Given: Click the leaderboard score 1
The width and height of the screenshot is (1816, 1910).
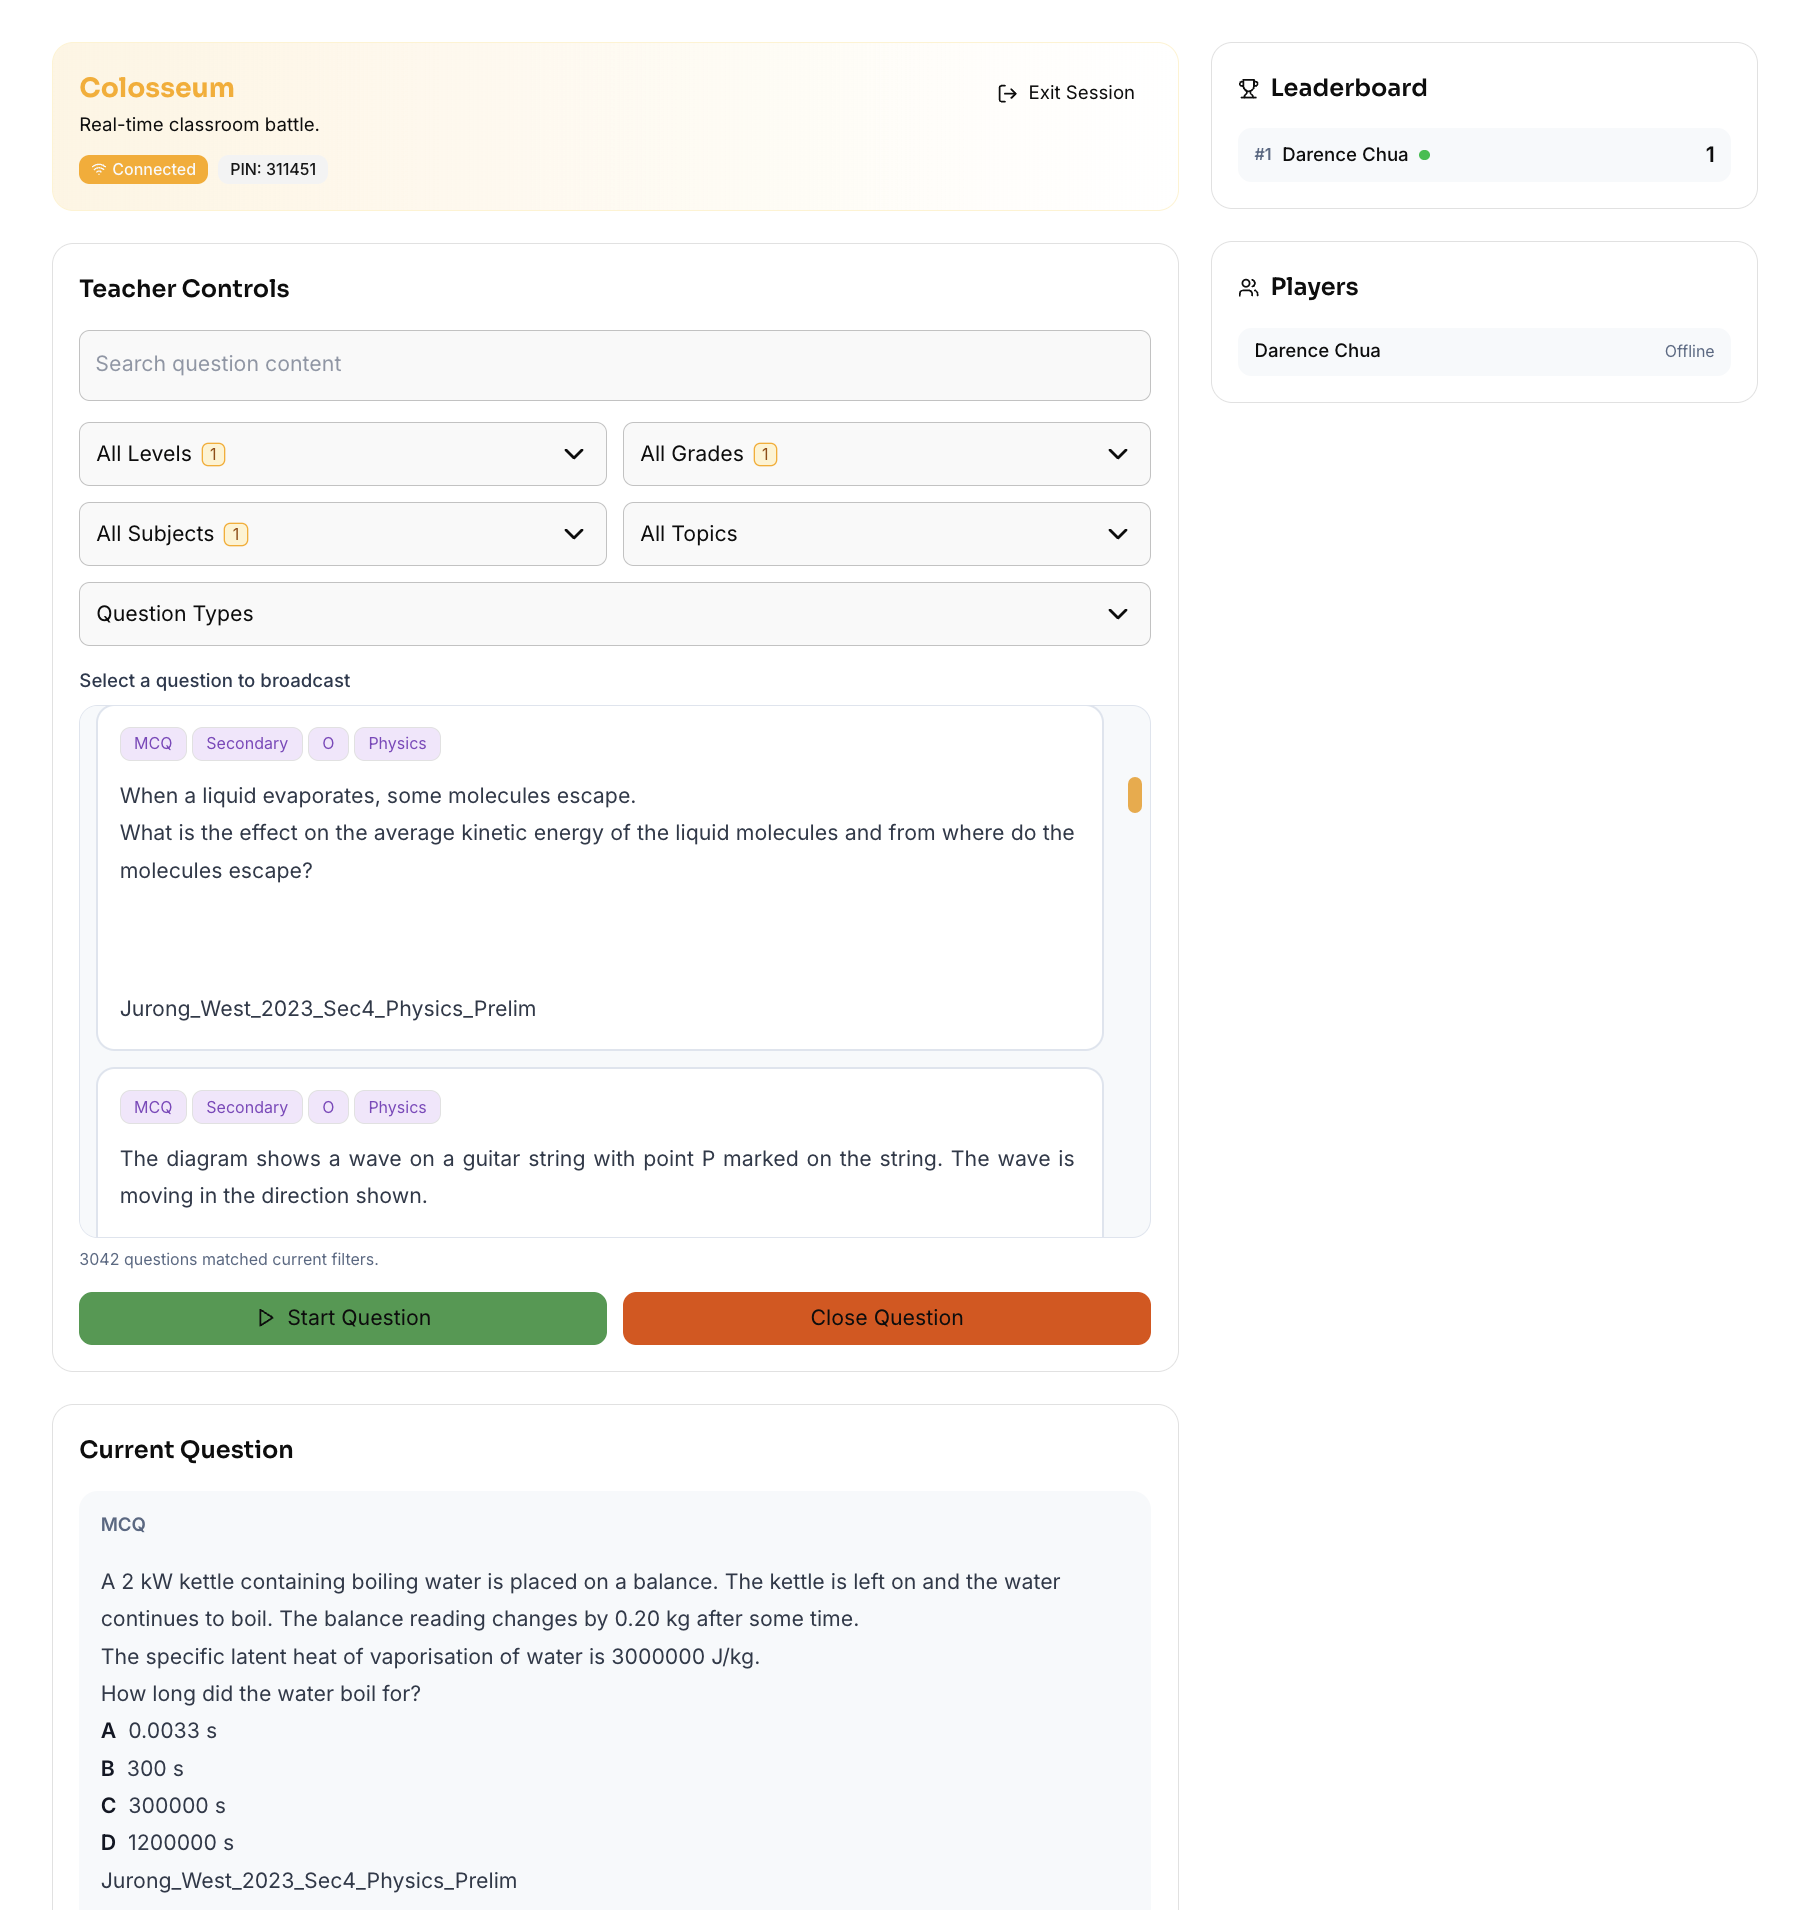Looking at the screenshot, I should click(x=1710, y=155).
